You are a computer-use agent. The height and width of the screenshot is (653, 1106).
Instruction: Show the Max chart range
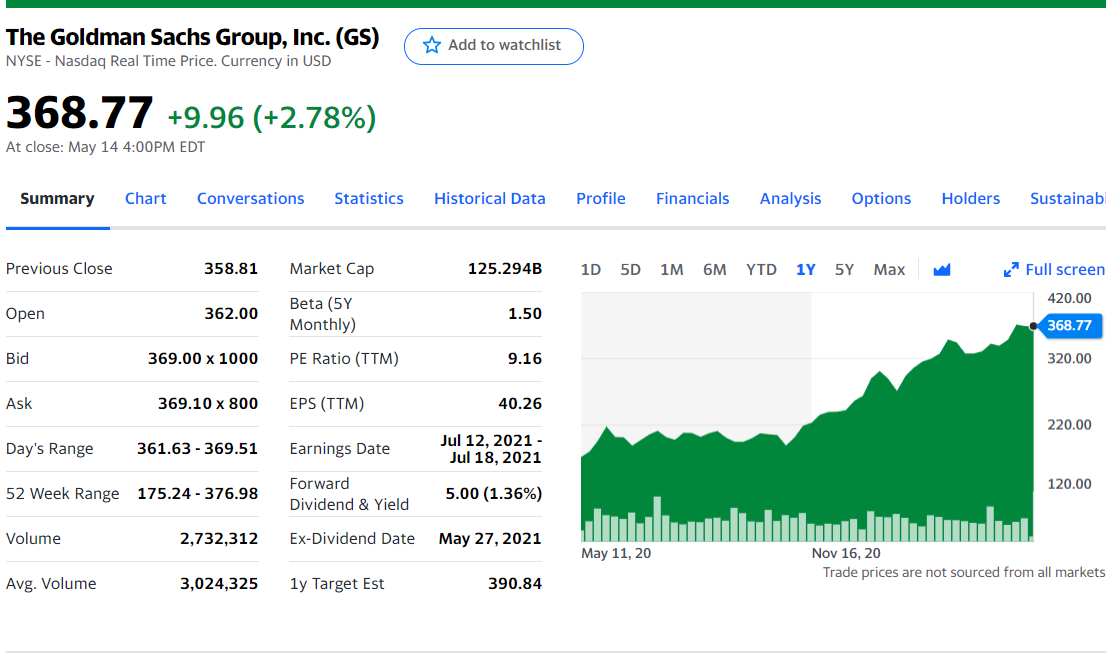click(888, 269)
